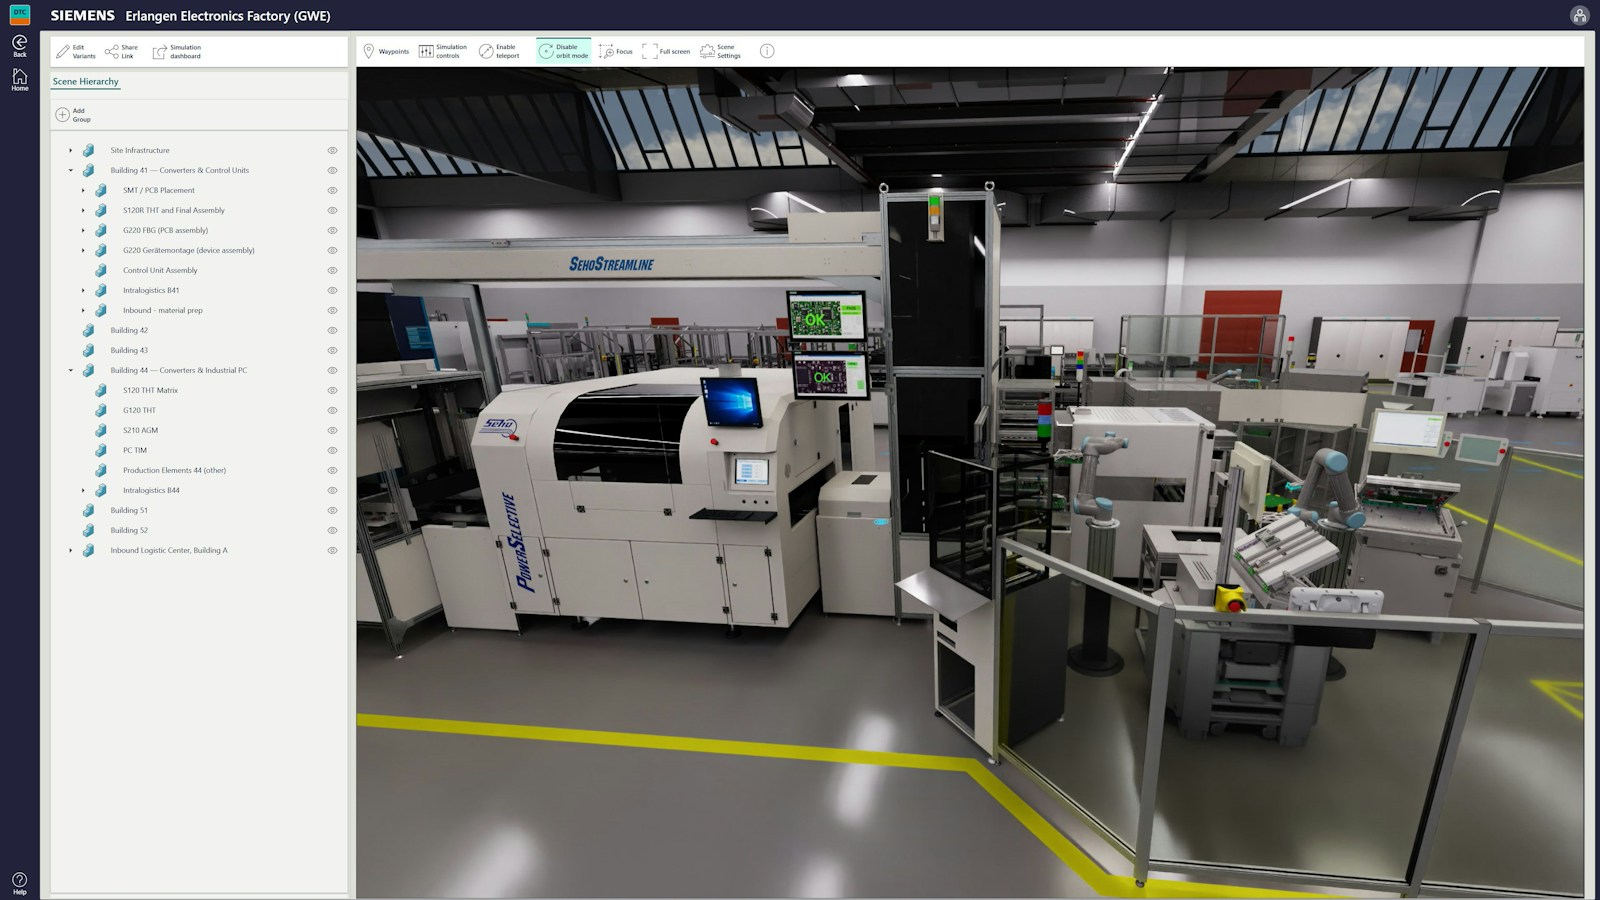Click the Focus tool
The width and height of the screenshot is (1600, 900).
coord(616,51)
